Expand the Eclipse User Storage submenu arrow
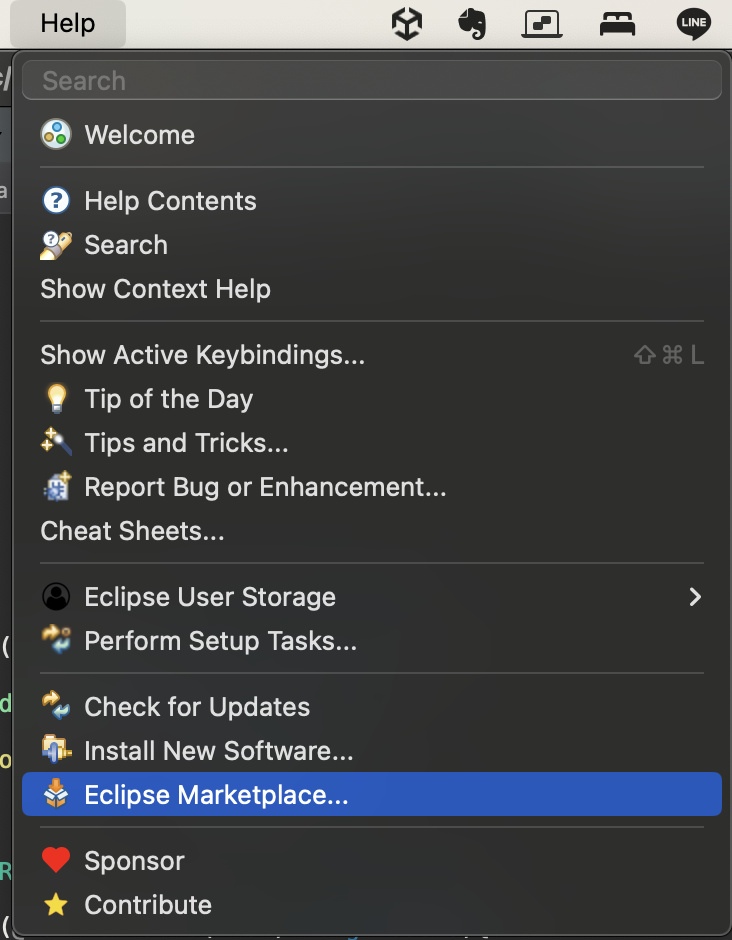This screenshot has width=732, height=940. 695,597
